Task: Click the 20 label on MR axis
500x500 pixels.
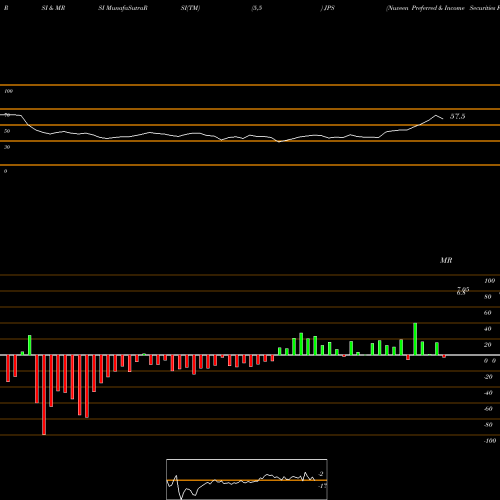Action: point(488,345)
